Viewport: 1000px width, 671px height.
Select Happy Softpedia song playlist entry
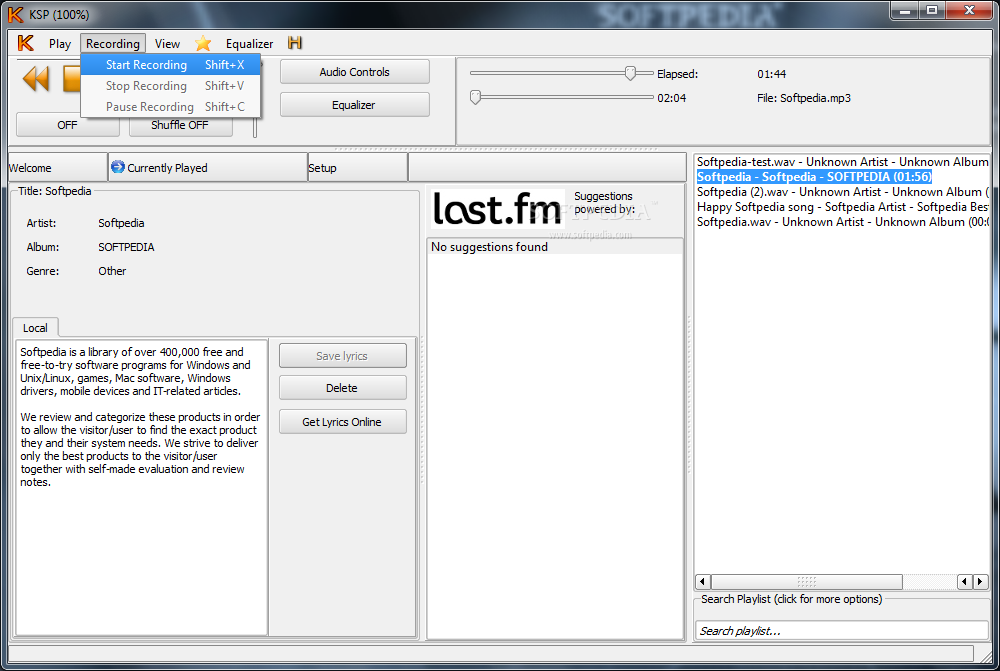click(842, 207)
